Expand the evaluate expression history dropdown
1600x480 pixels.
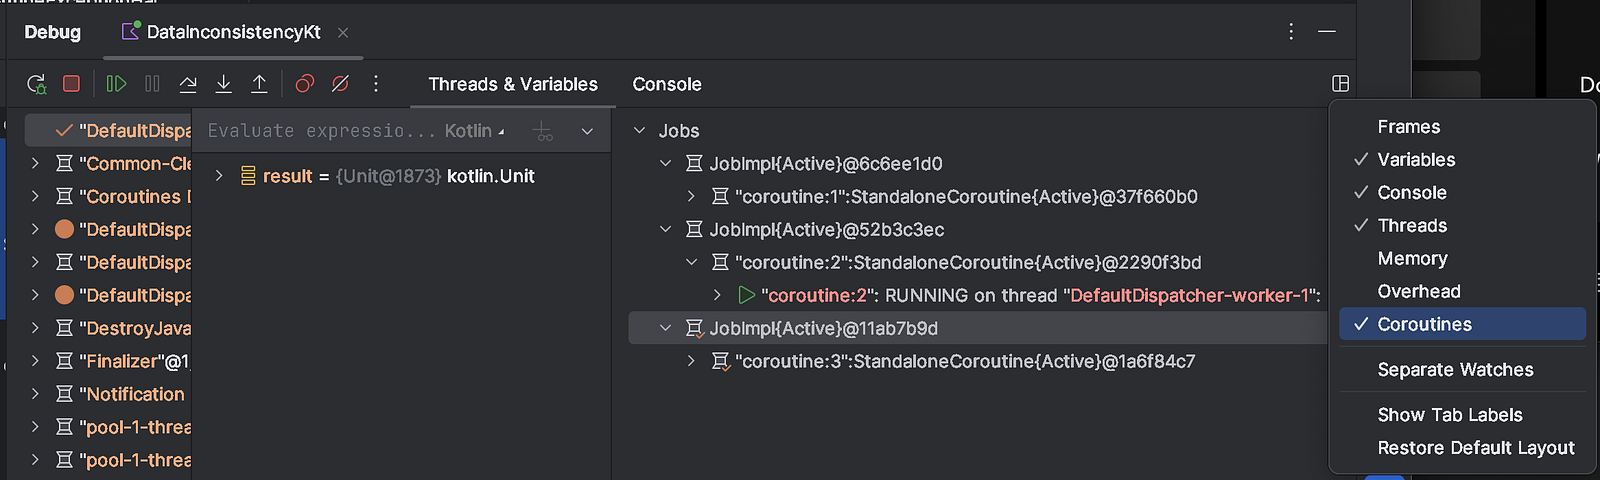(587, 131)
